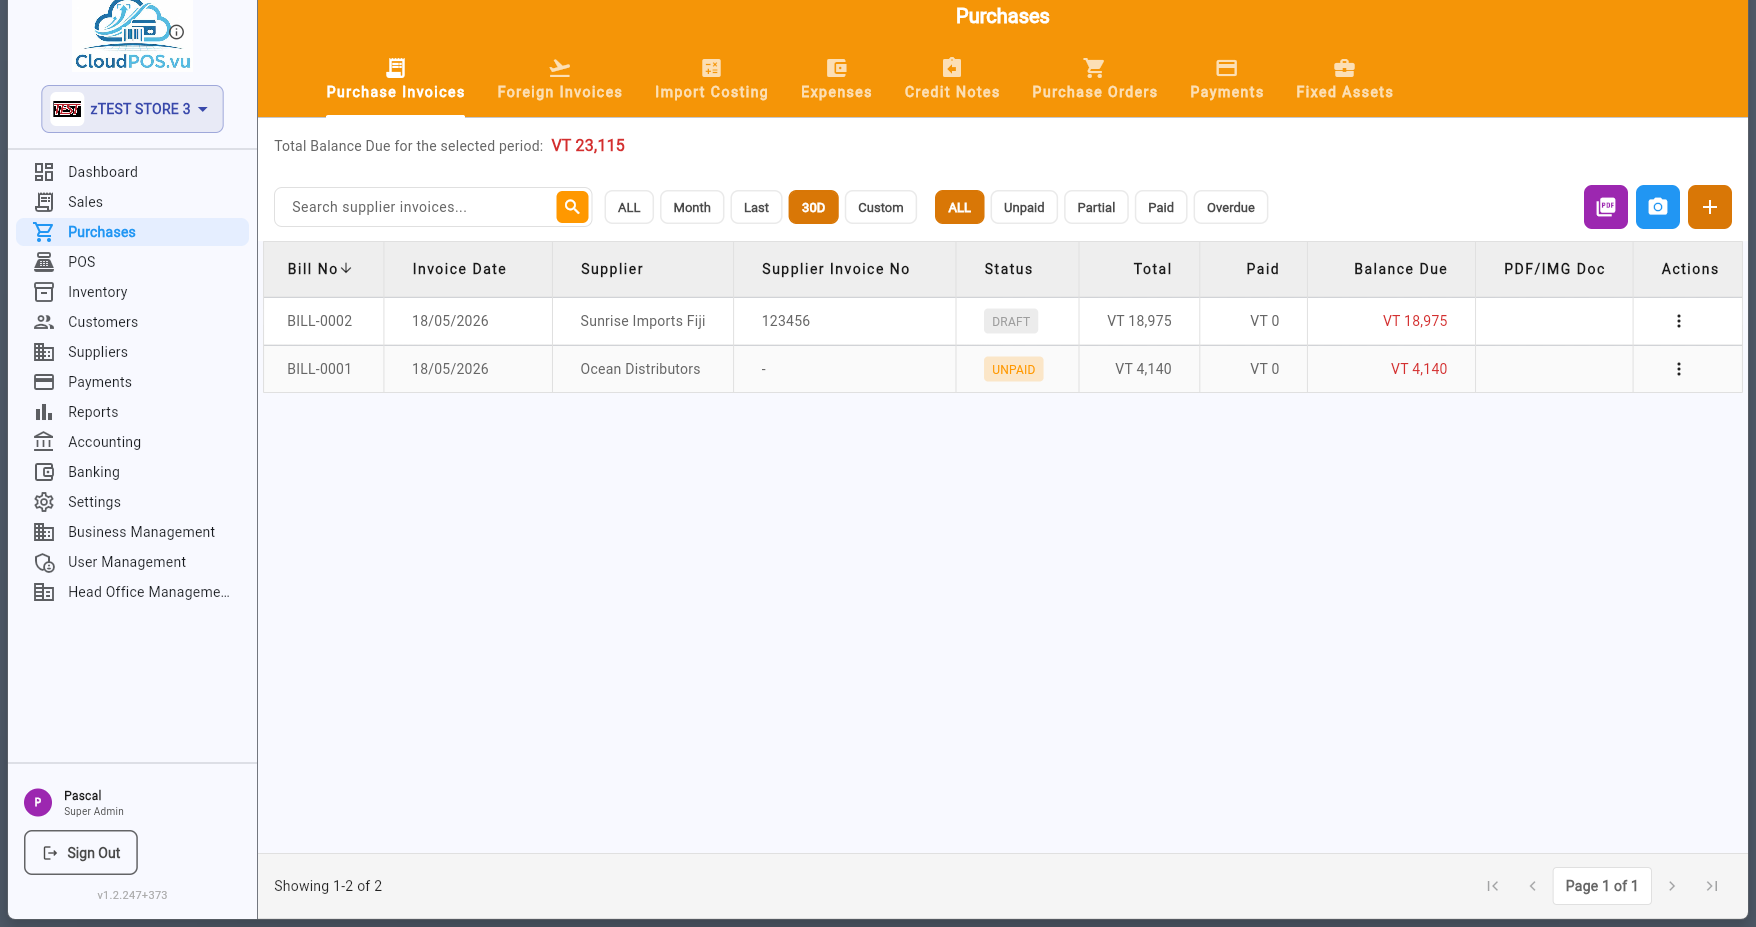Viewport: 1756px width, 927px height.
Task: Toggle the Overdue status filter
Action: [x=1231, y=208]
